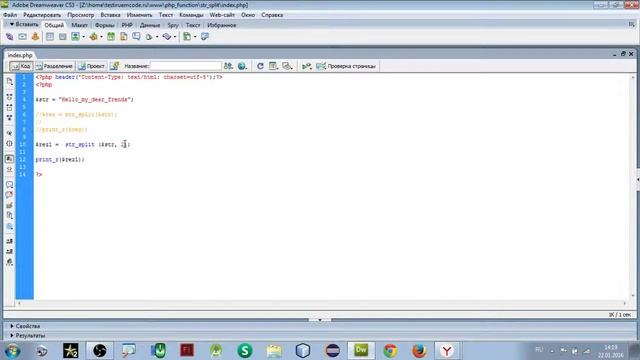Switch to Проект view

(x=92, y=66)
